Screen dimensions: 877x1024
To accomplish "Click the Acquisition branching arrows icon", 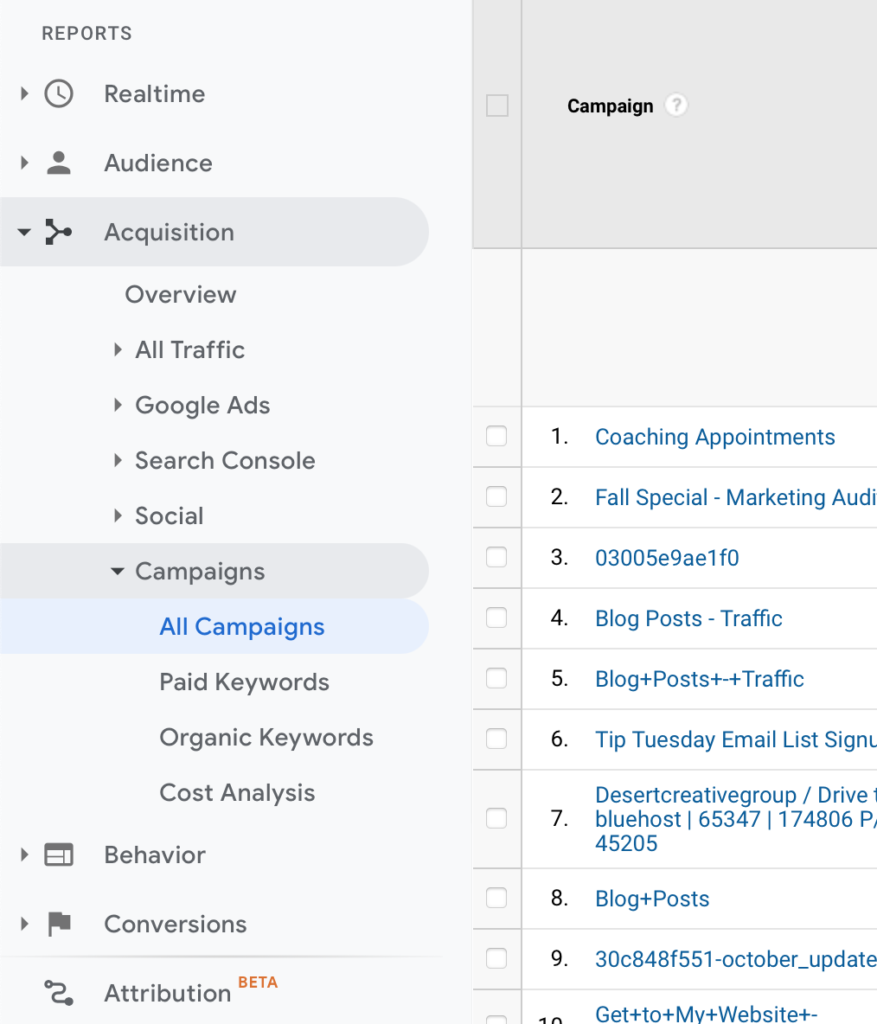I will coord(59,232).
